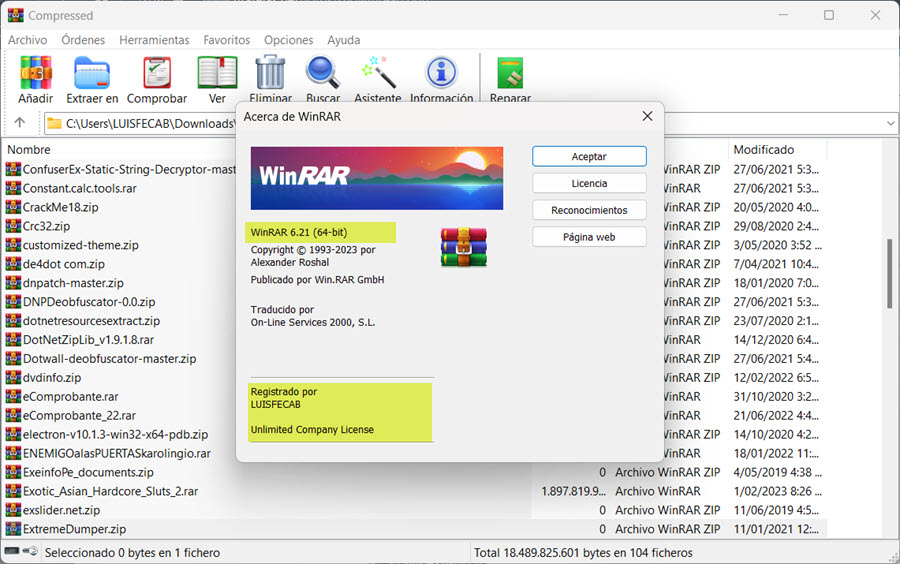This screenshot has height=564, width=900.
Task: Click WinRAR 6.21 (64-bit) version text
Action: click(299, 232)
